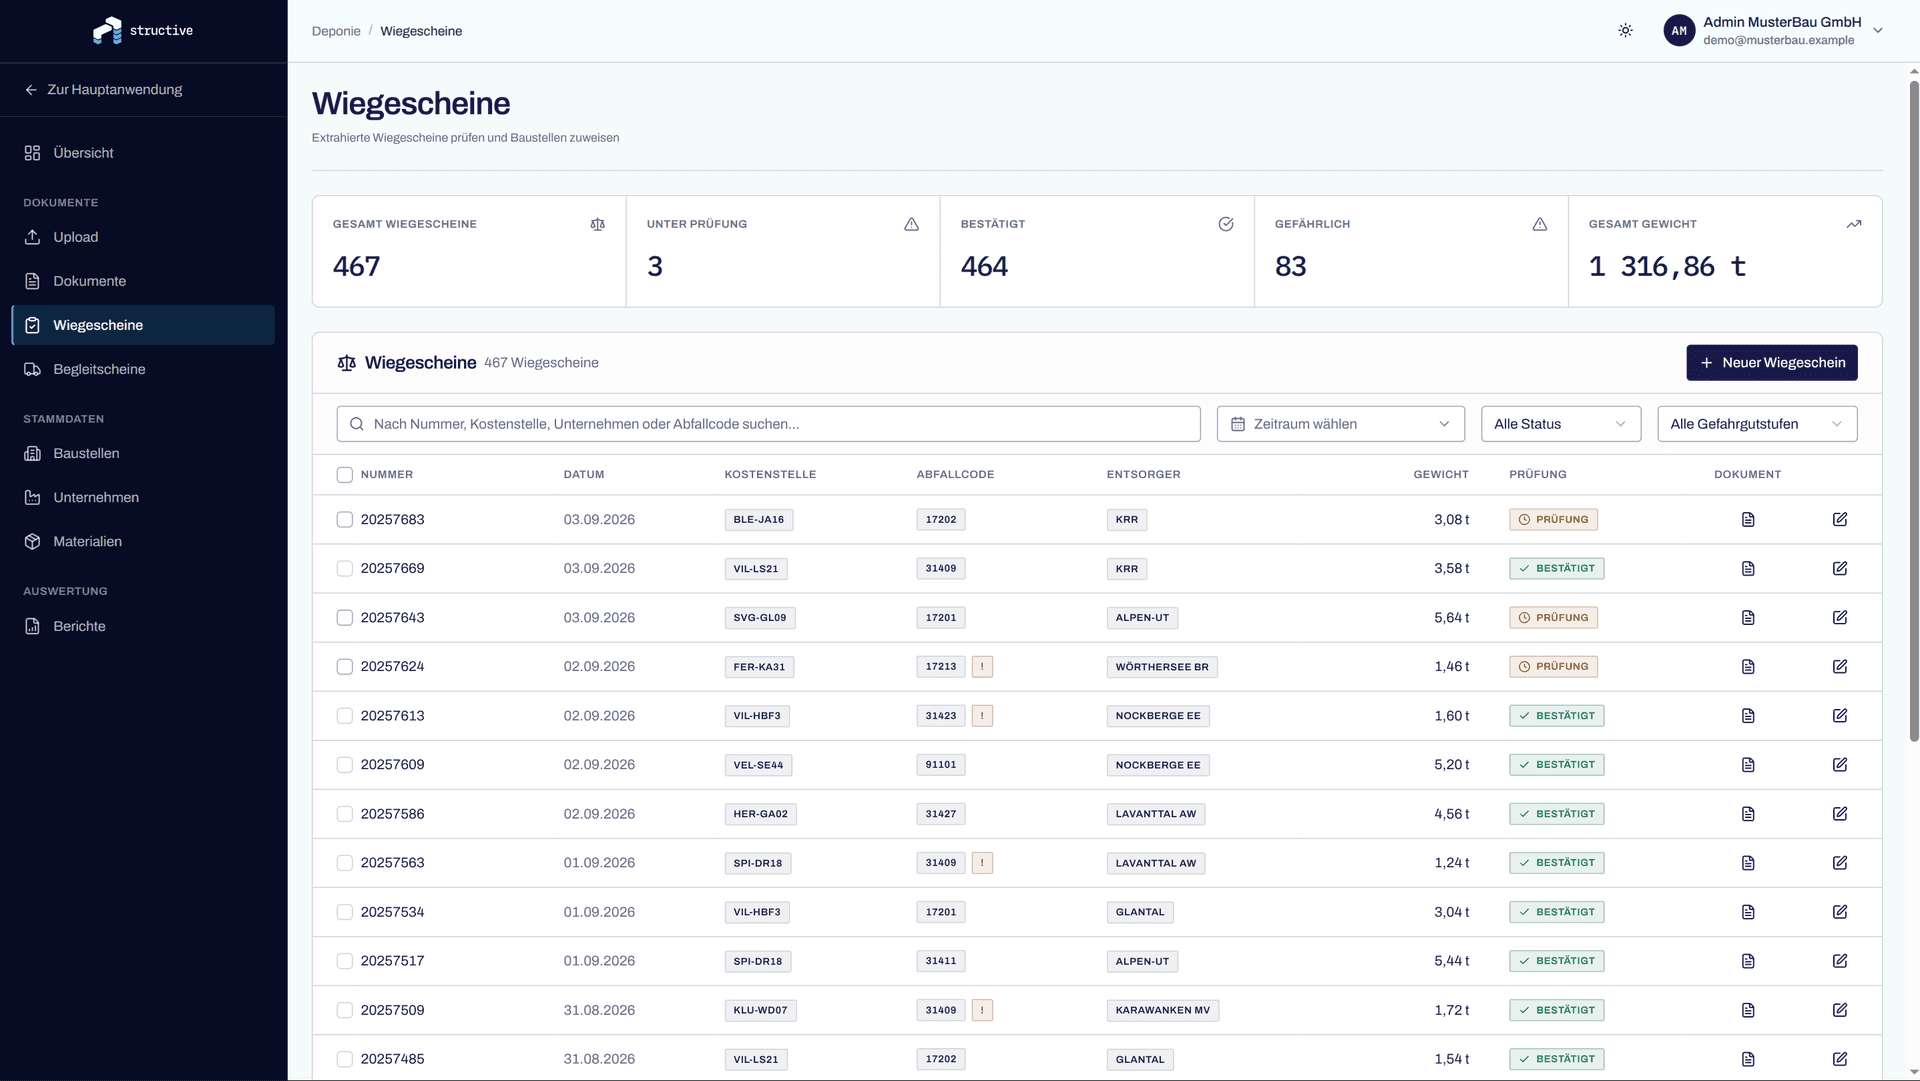Open Alle Gefahrgutstufen dropdown
The width and height of the screenshot is (1920, 1081).
click(1757, 424)
